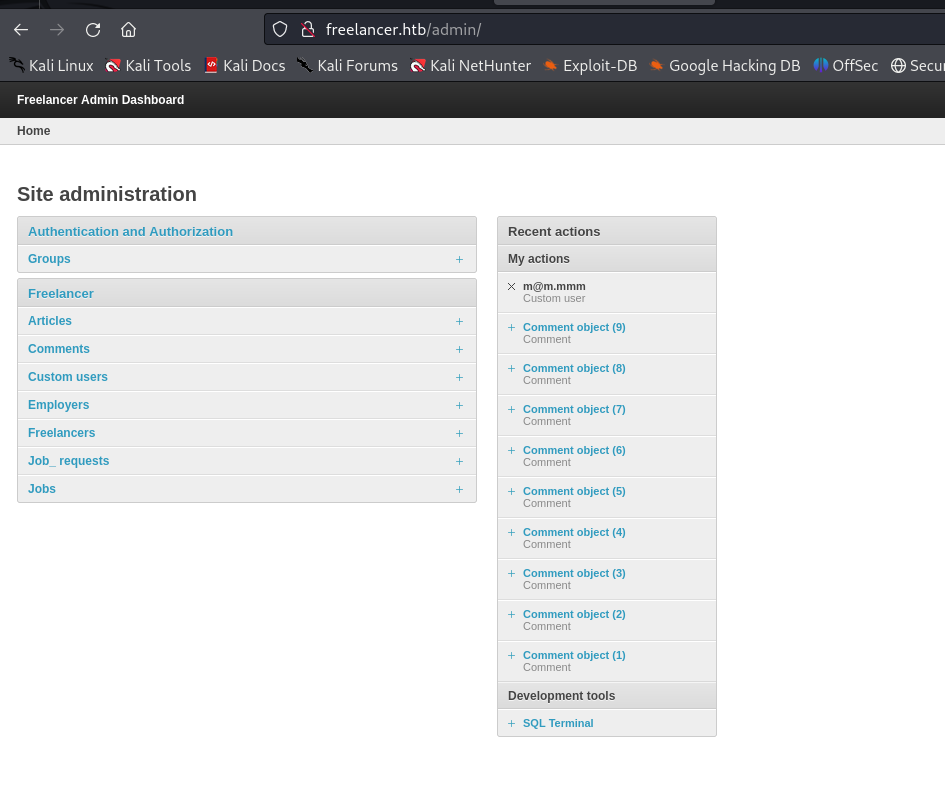This screenshot has height=805, width=945.
Task: Click the plus icon beside Articles
Action: [459, 321]
